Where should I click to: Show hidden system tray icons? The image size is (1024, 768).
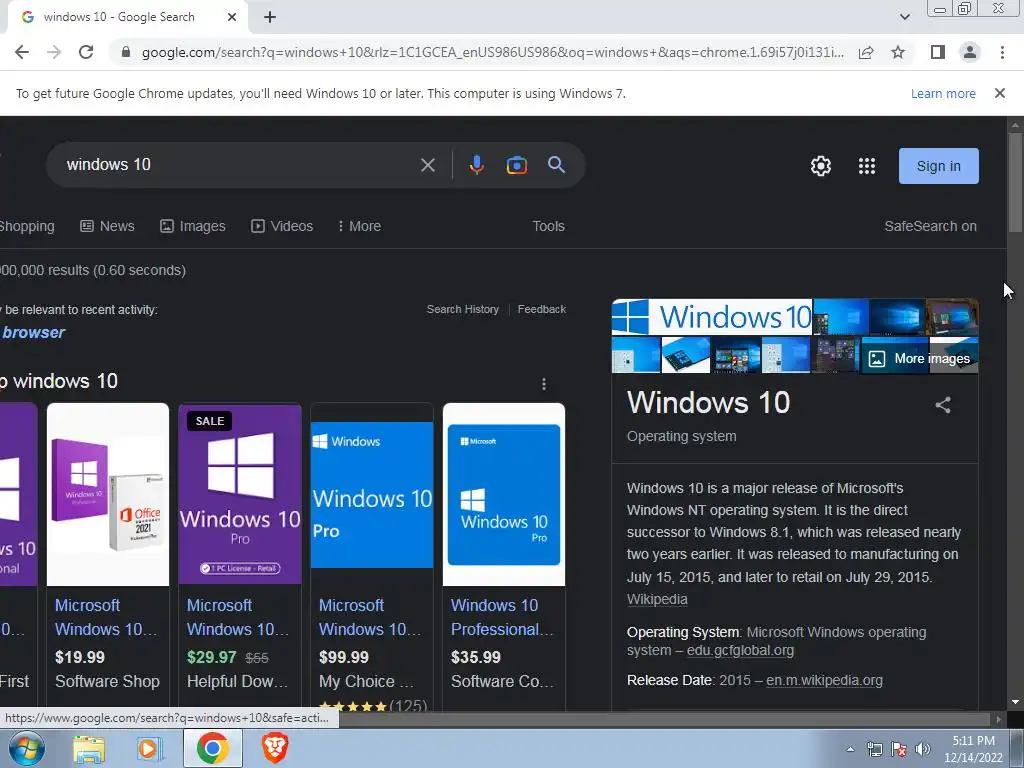pyautogui.click(x=850, y=749)
